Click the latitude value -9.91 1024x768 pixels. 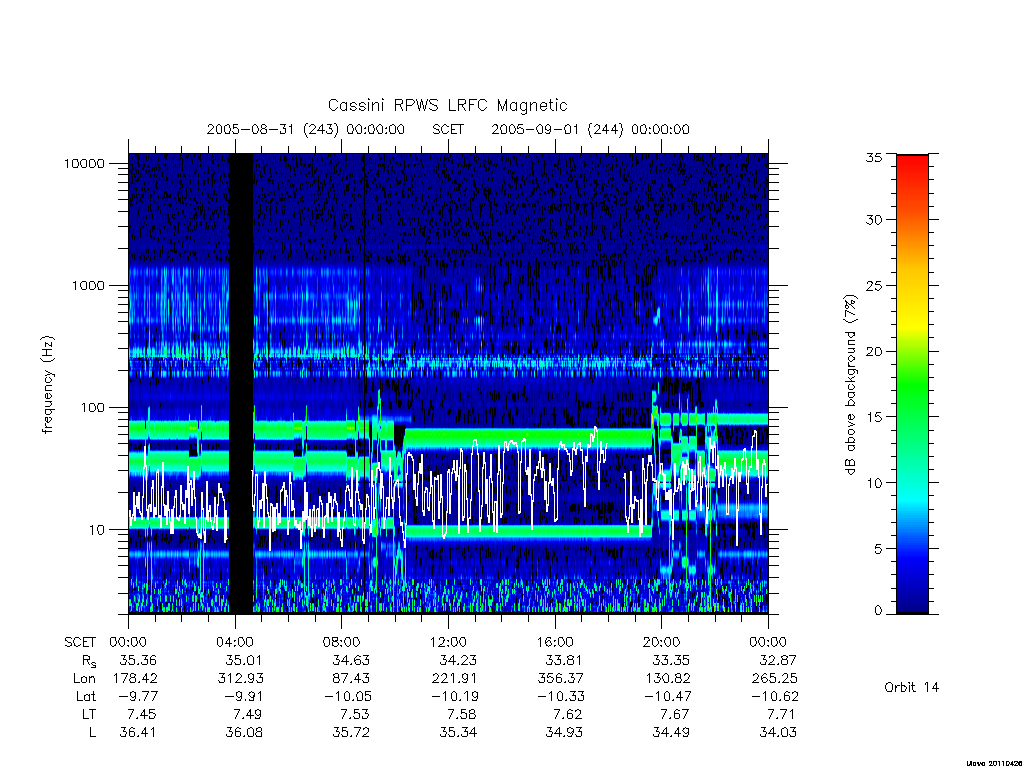244,697
